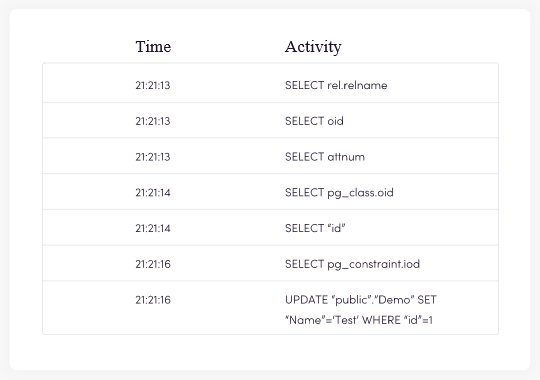Click the word UPDATE in the last row

[x=307, y=300]
